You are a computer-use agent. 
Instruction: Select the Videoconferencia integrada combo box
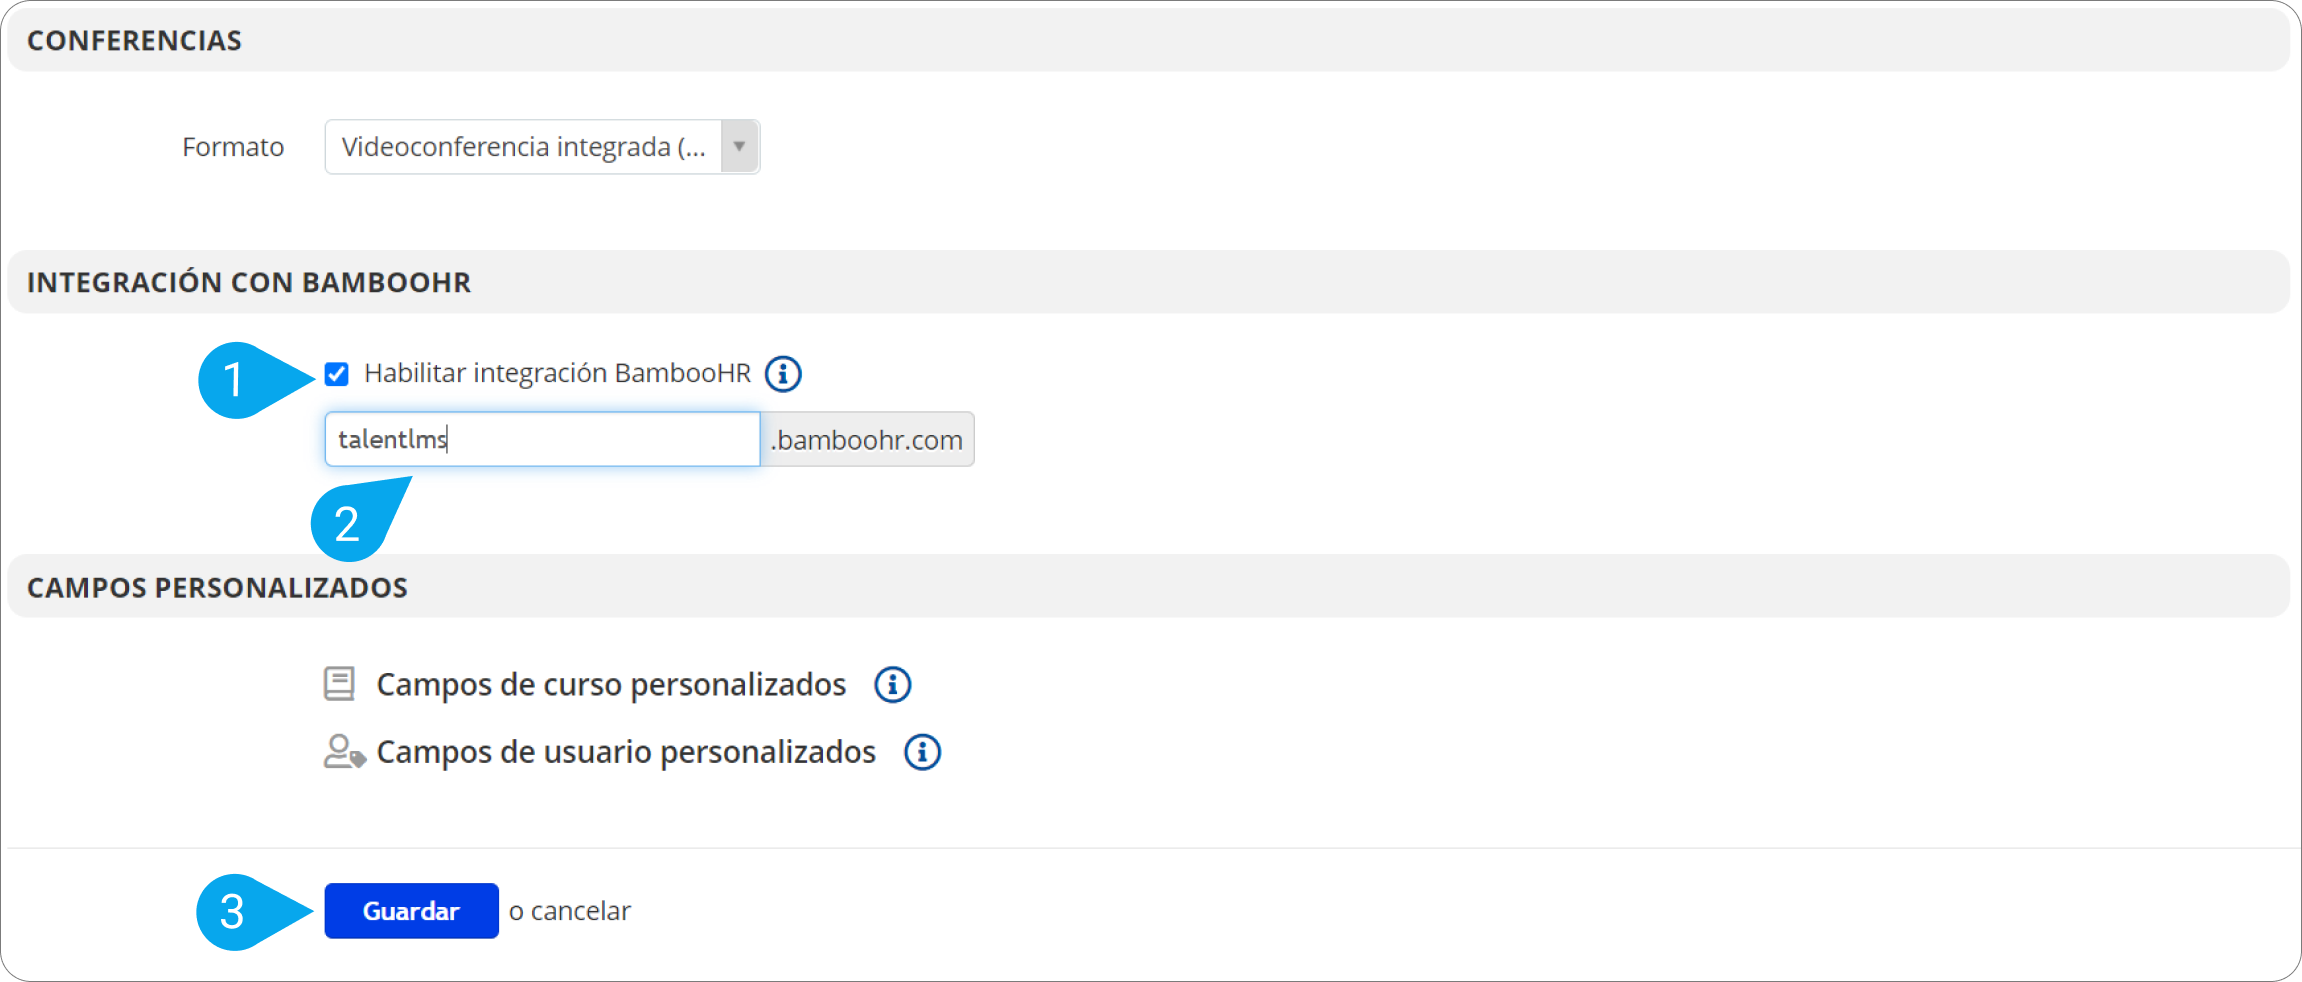[x=524, y=147]
